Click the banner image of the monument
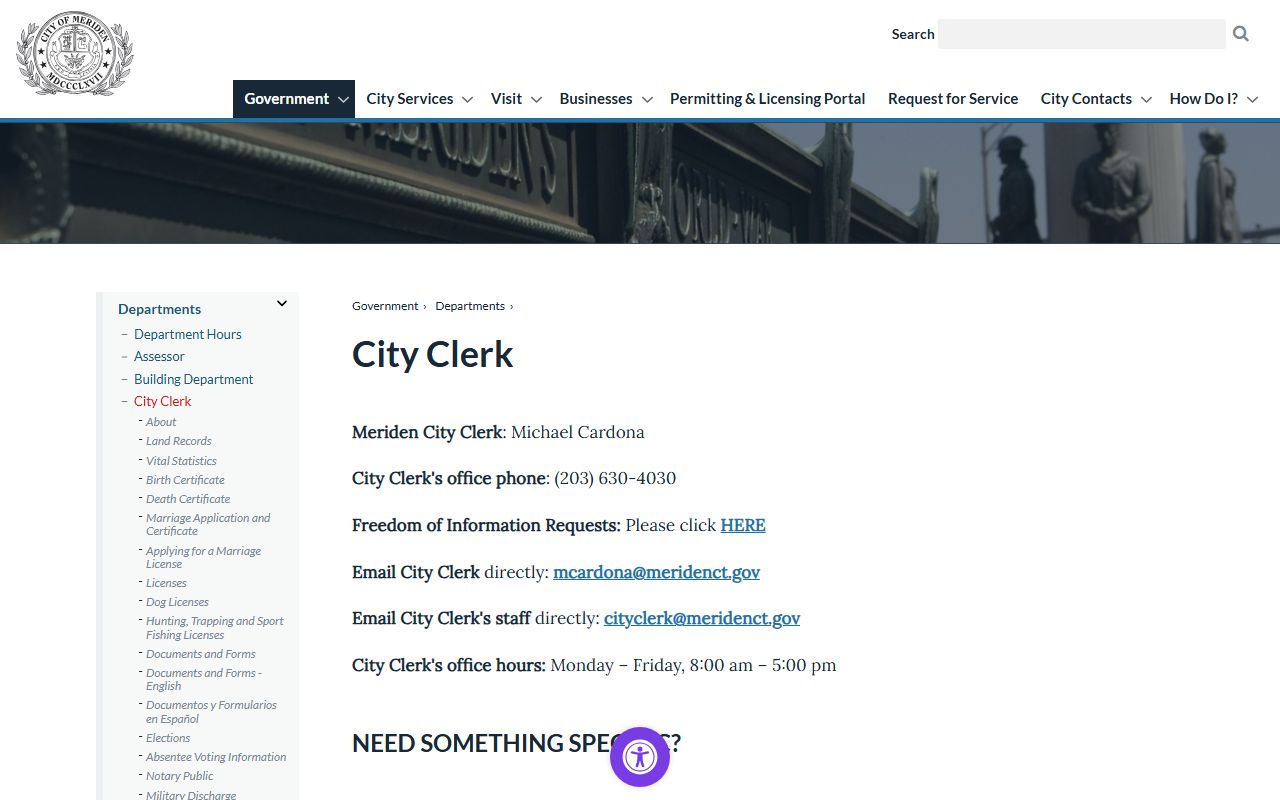This screenshot has width=1280, height=800. coord(640,183)
